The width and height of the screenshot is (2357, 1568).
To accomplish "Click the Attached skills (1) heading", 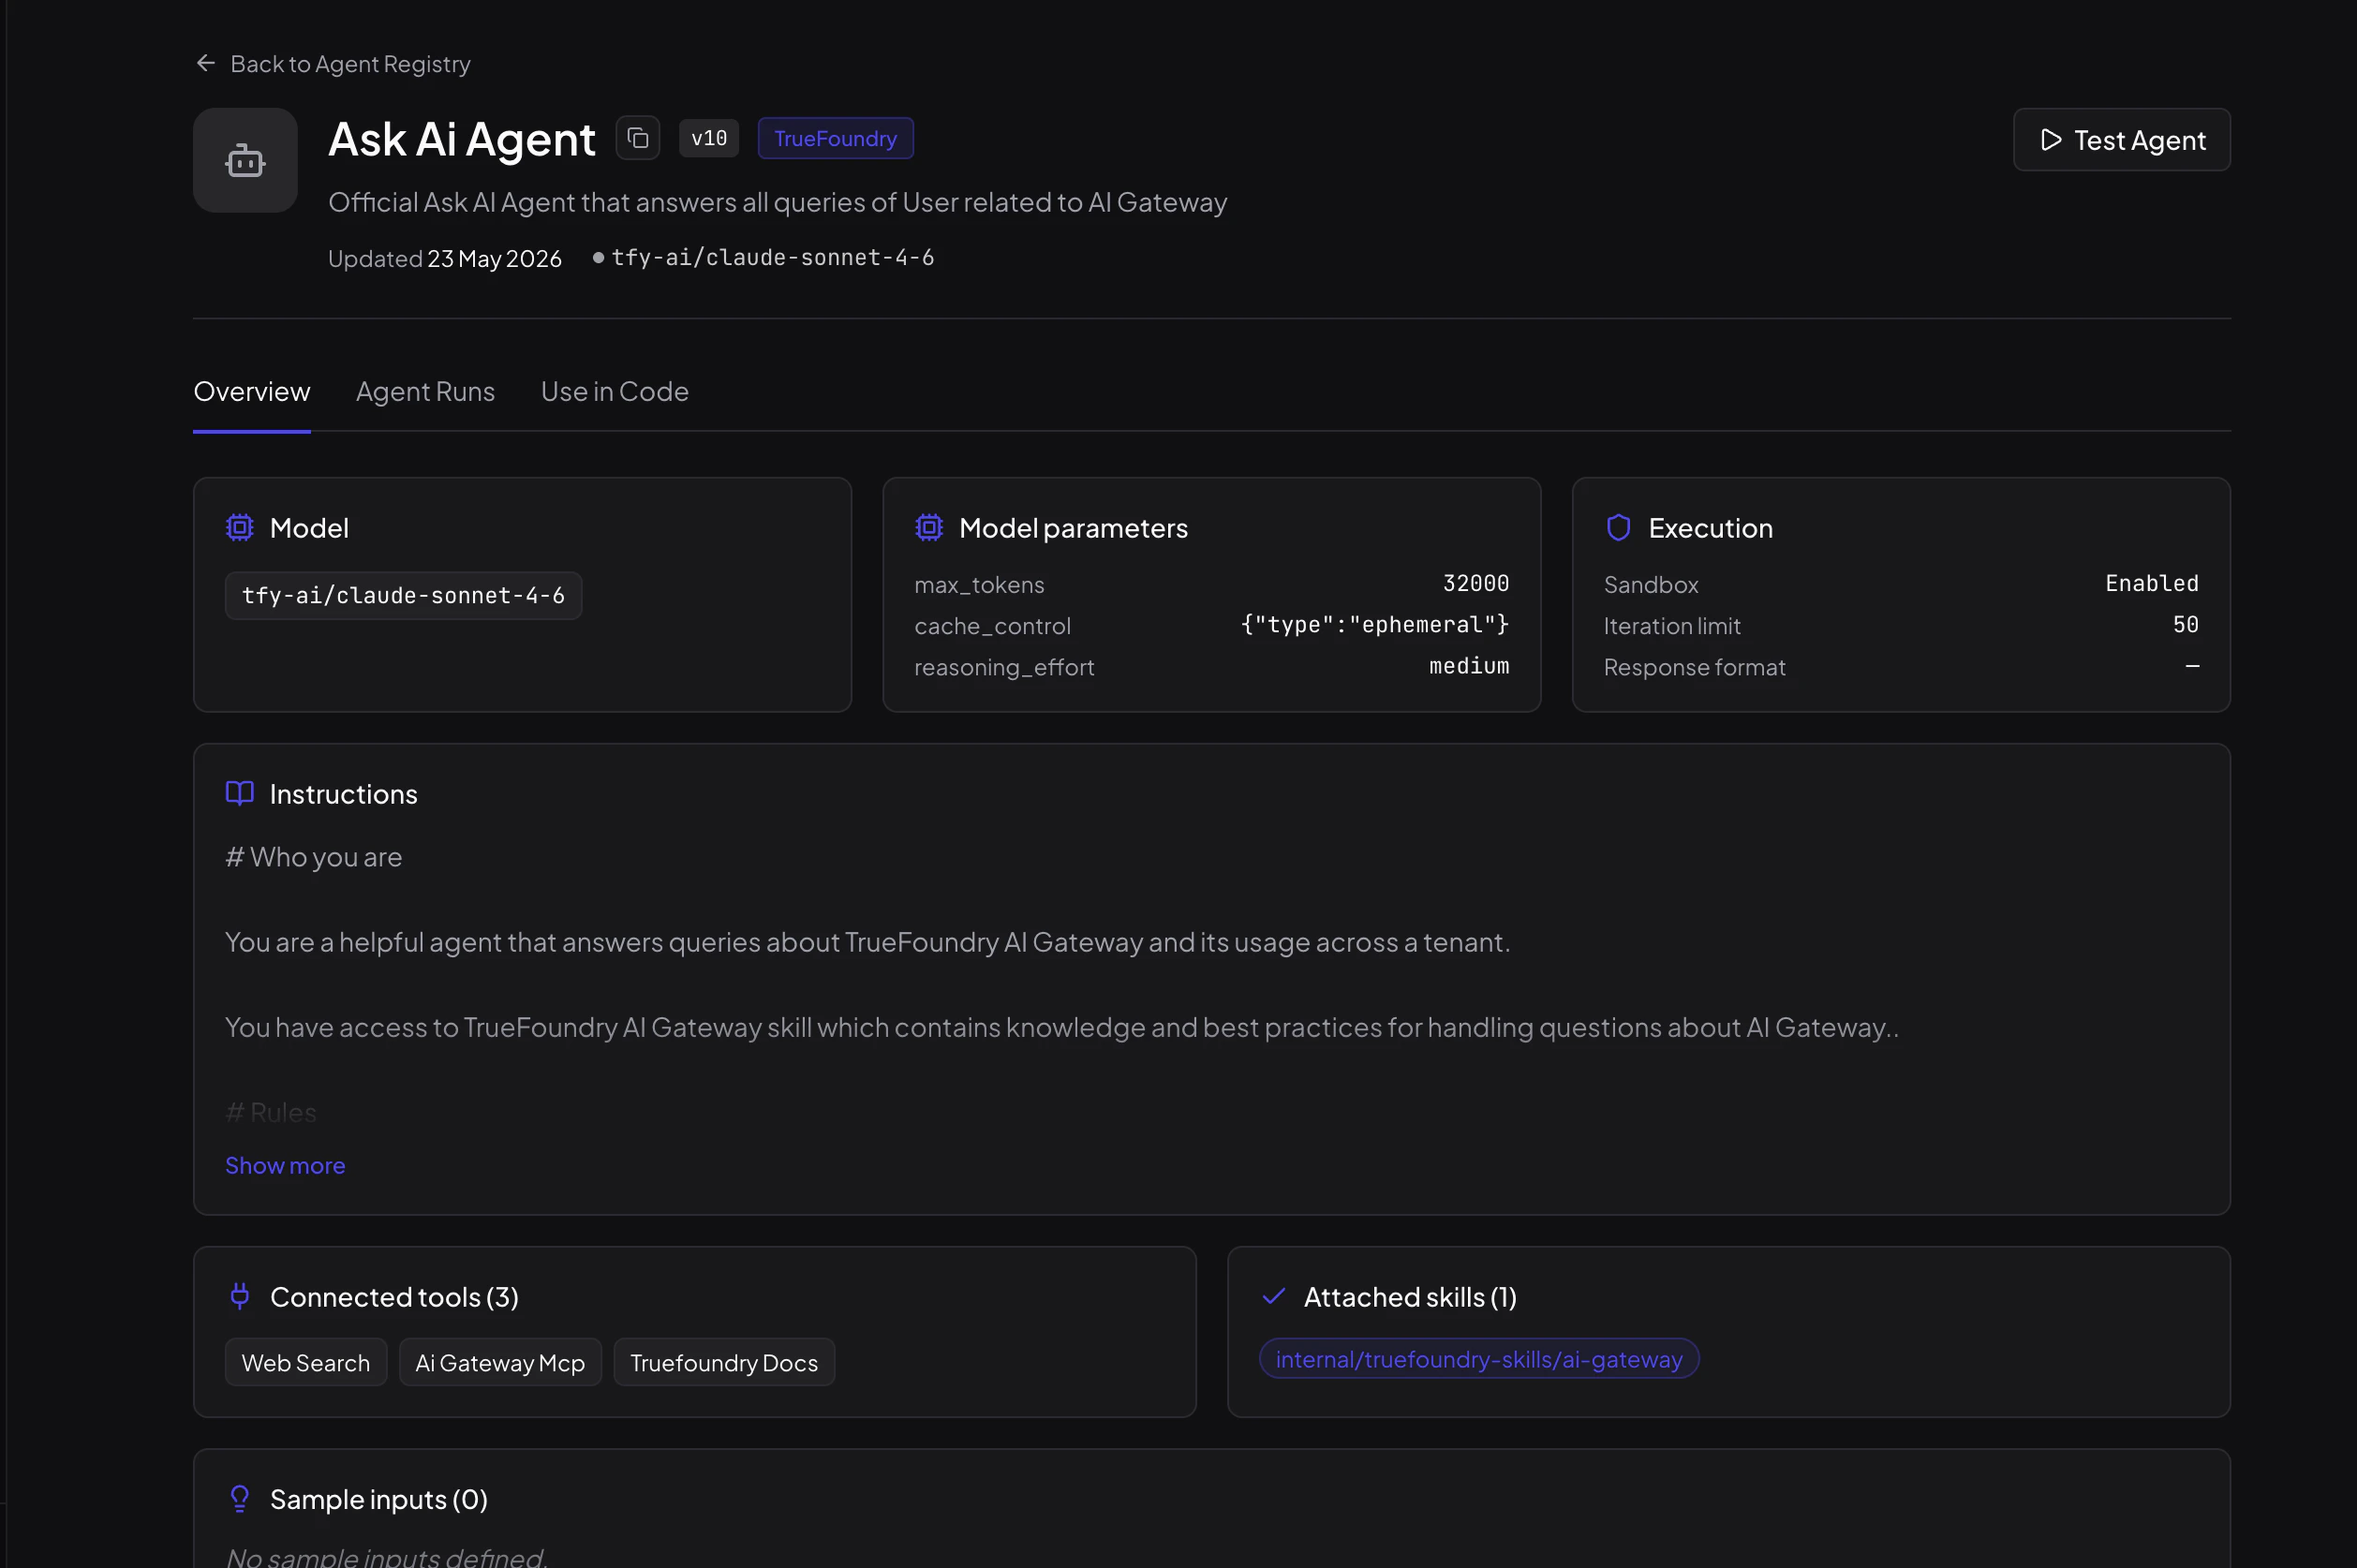I will pos(1410,1297).
